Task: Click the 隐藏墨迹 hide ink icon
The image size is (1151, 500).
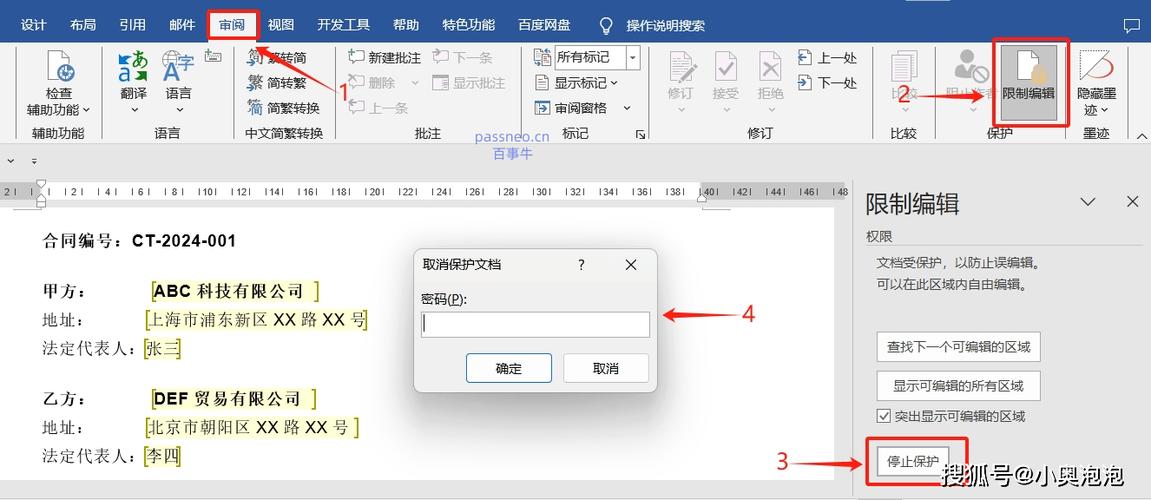Action: [x=1097, y=65]
